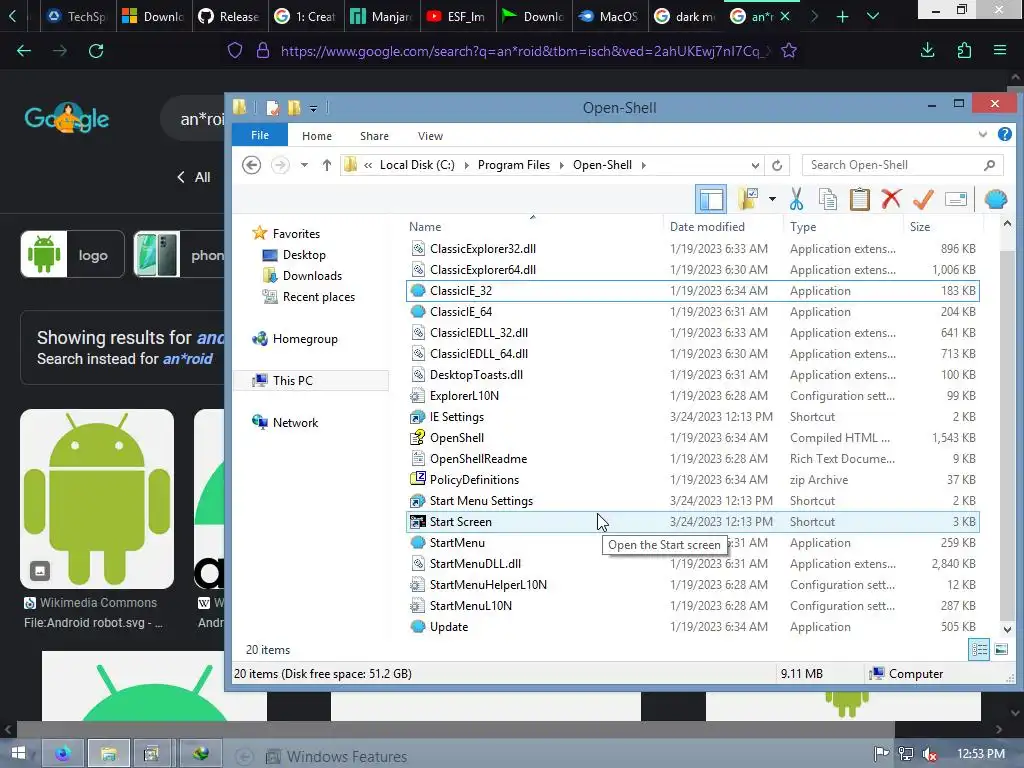Select the Update application file
Viewport: 1024px width, 768px height.
pos(692,627)
